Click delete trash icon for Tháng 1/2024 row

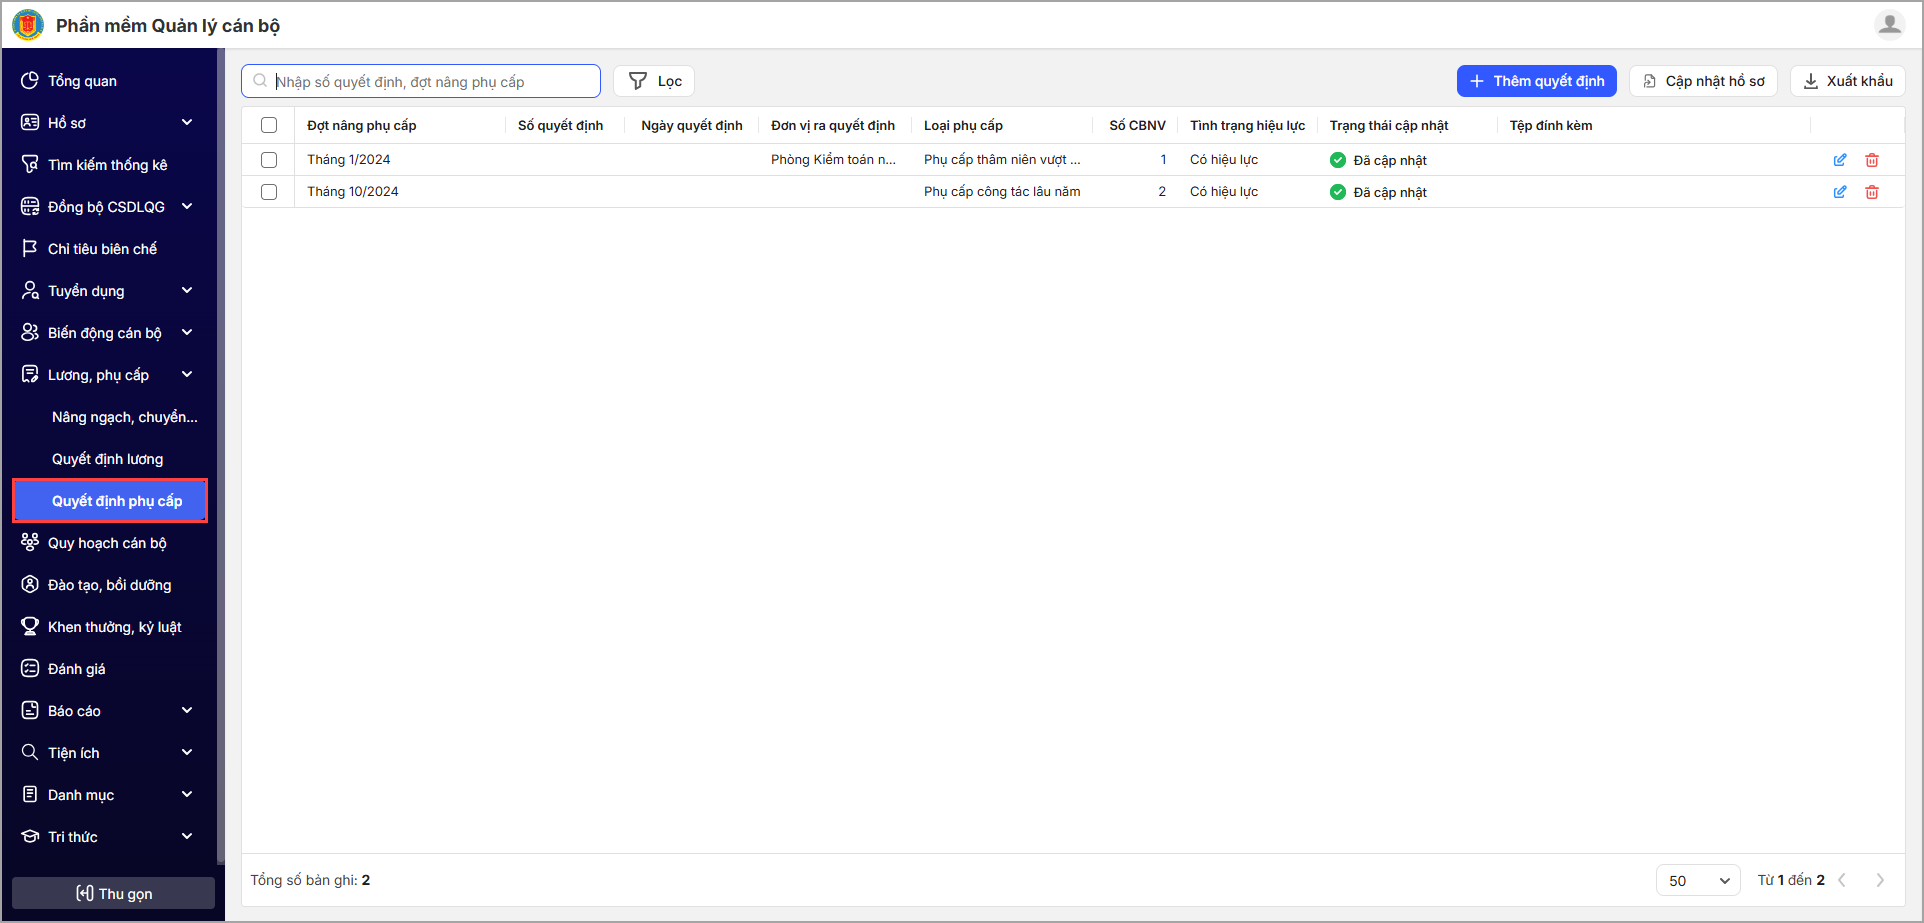click(x=1871, y=160)
